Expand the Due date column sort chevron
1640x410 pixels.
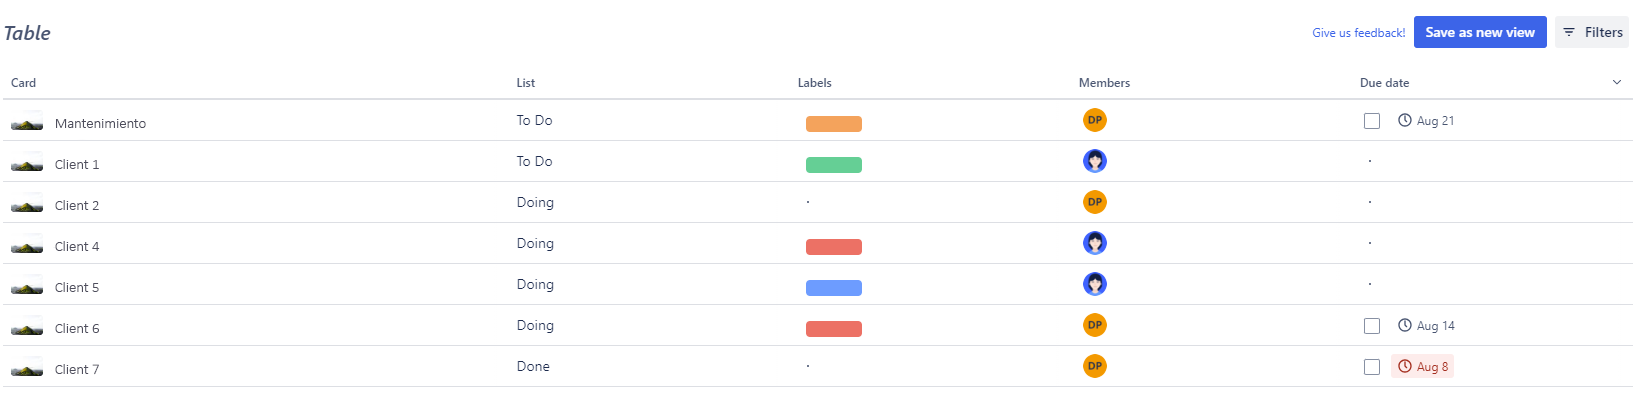1617,82
